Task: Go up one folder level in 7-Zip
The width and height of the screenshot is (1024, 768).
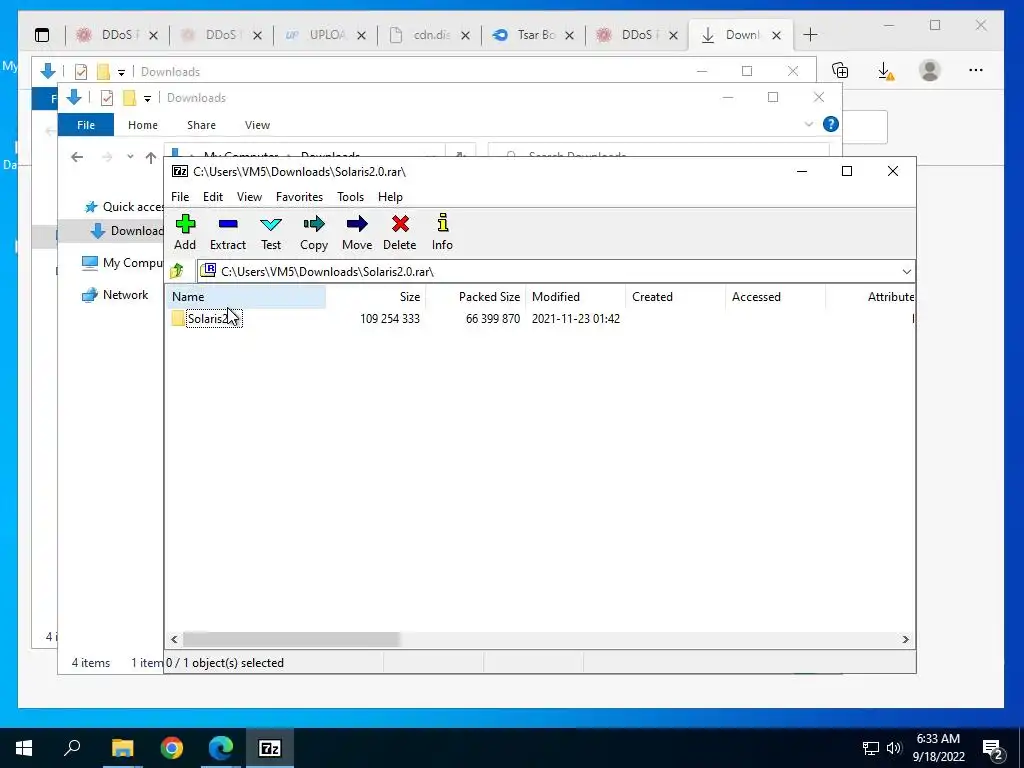Action: tap(177, 271)
